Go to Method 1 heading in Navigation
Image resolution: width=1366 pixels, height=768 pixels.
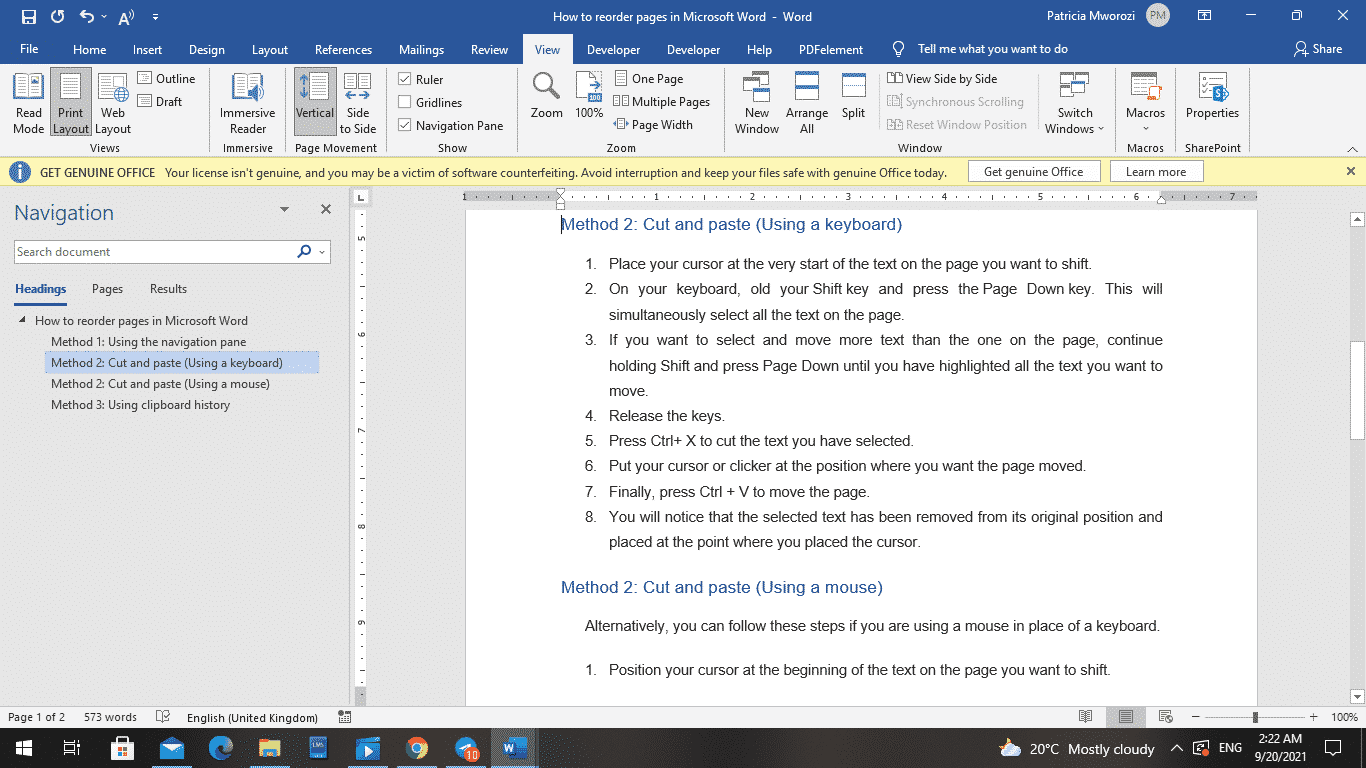[148, 342]
